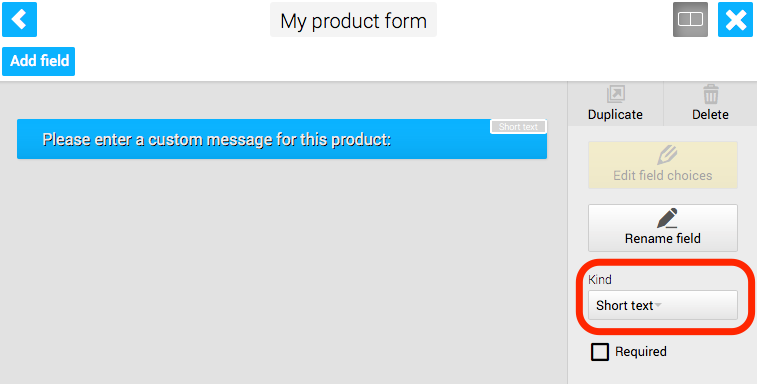Close the form editor with the X
This screenshot has height=384, width=757.
735,19
